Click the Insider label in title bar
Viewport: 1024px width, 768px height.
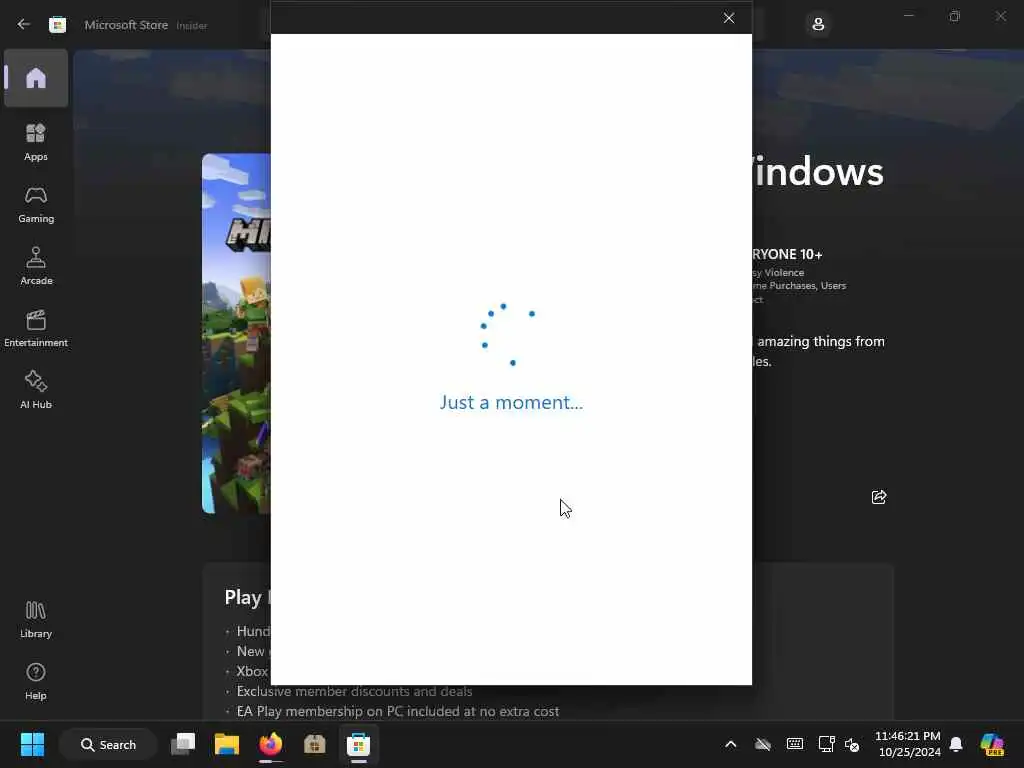[x=192, y=25]
